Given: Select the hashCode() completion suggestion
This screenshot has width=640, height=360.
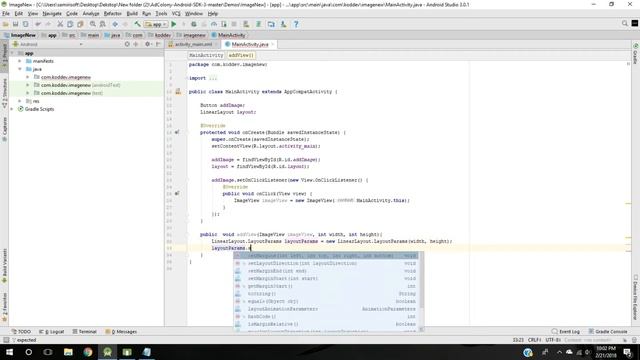Looking at the screenshot, I should tap(326, 316).
